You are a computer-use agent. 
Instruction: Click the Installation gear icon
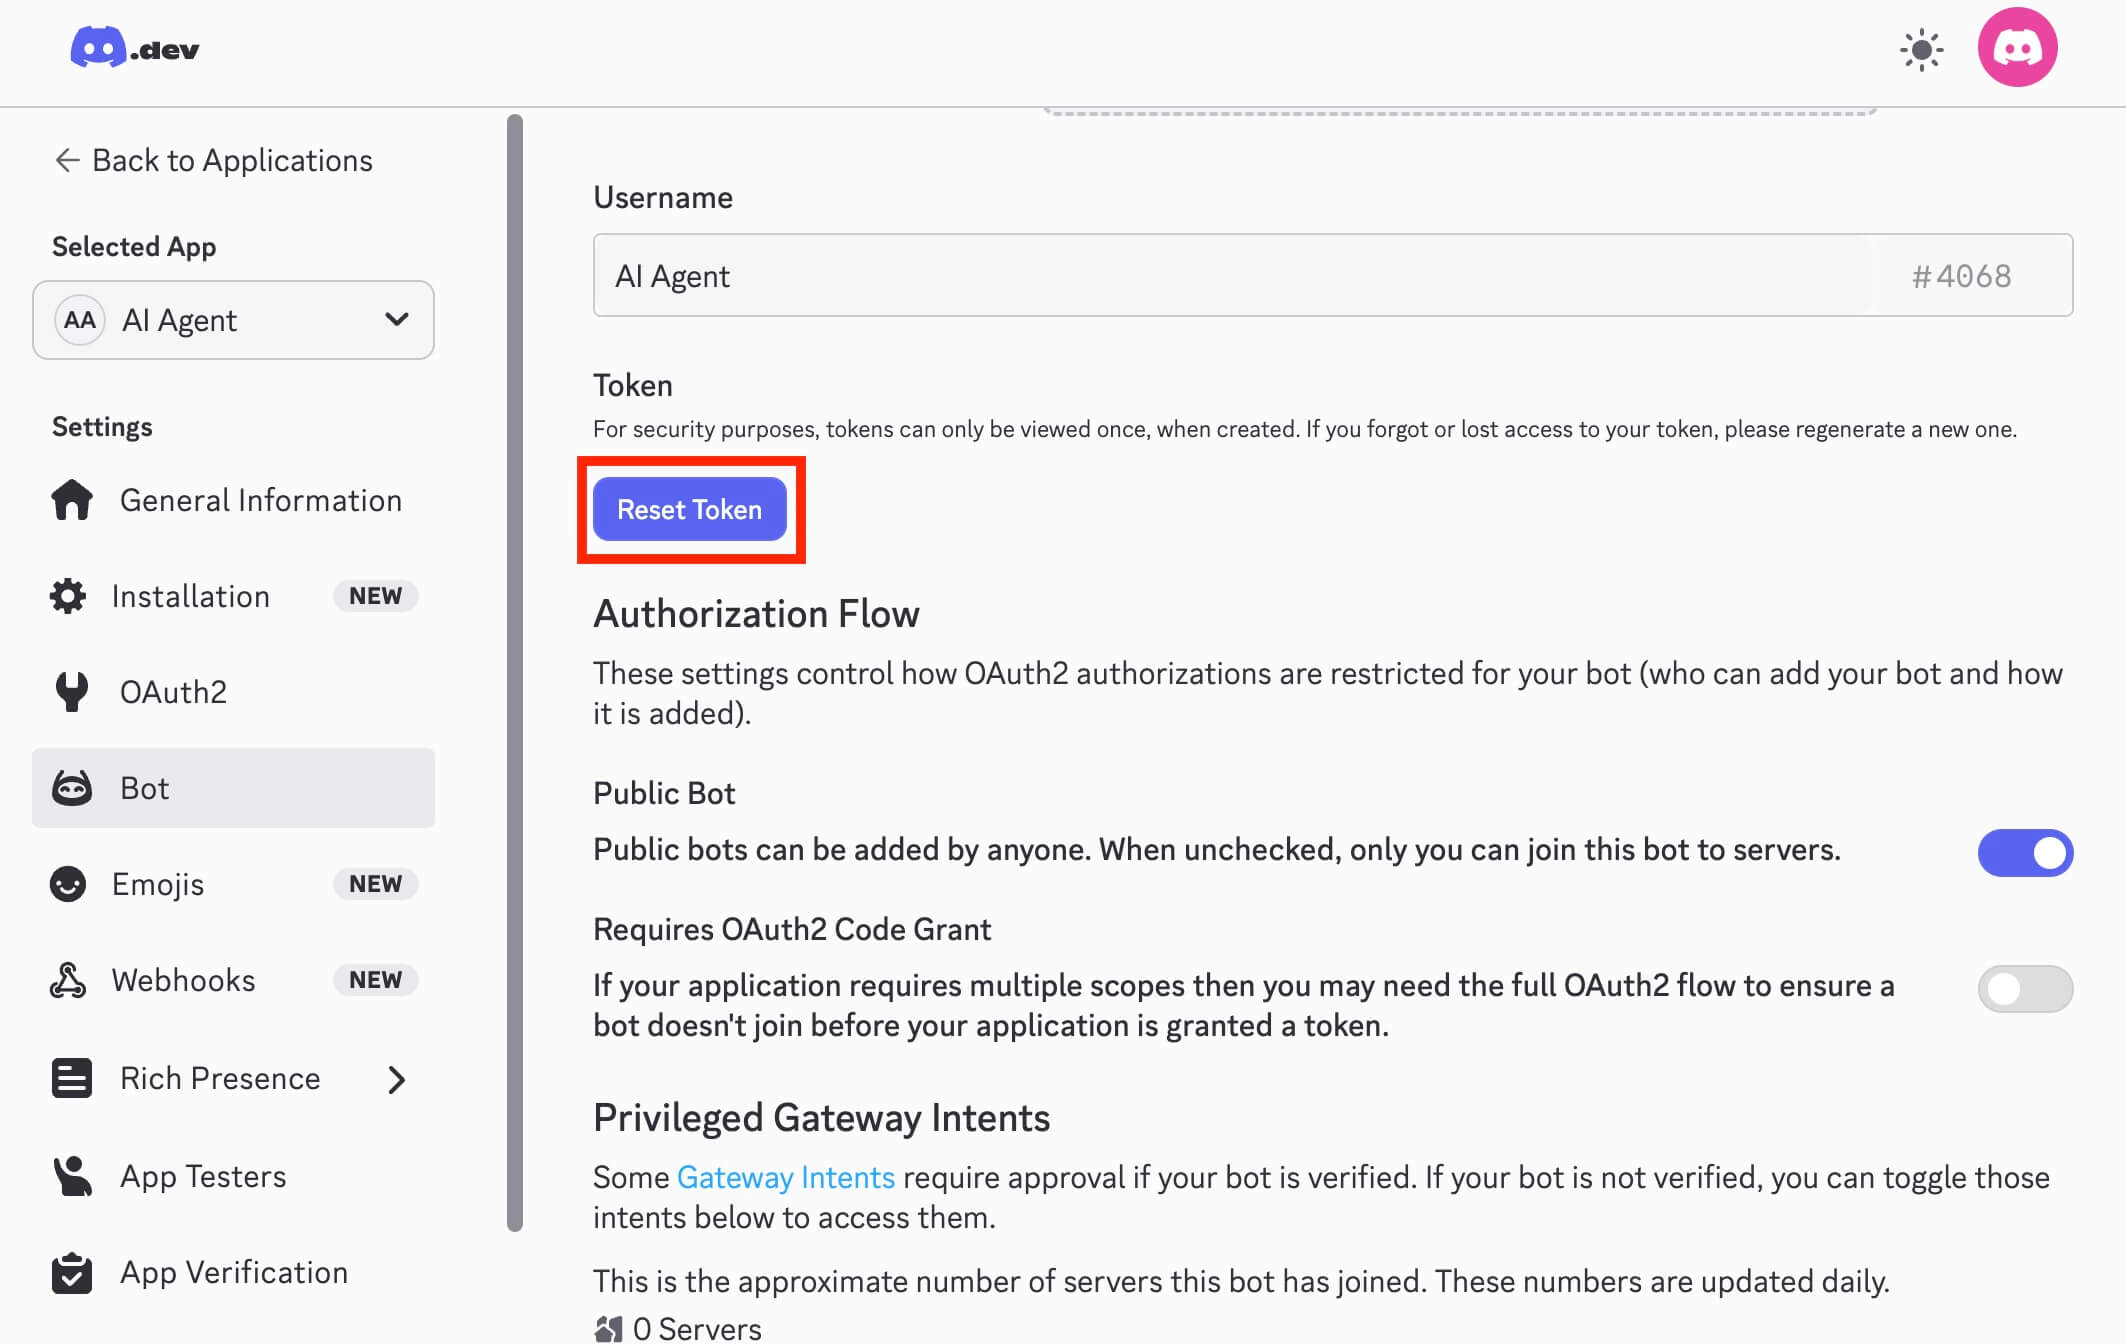coord(68,596)
